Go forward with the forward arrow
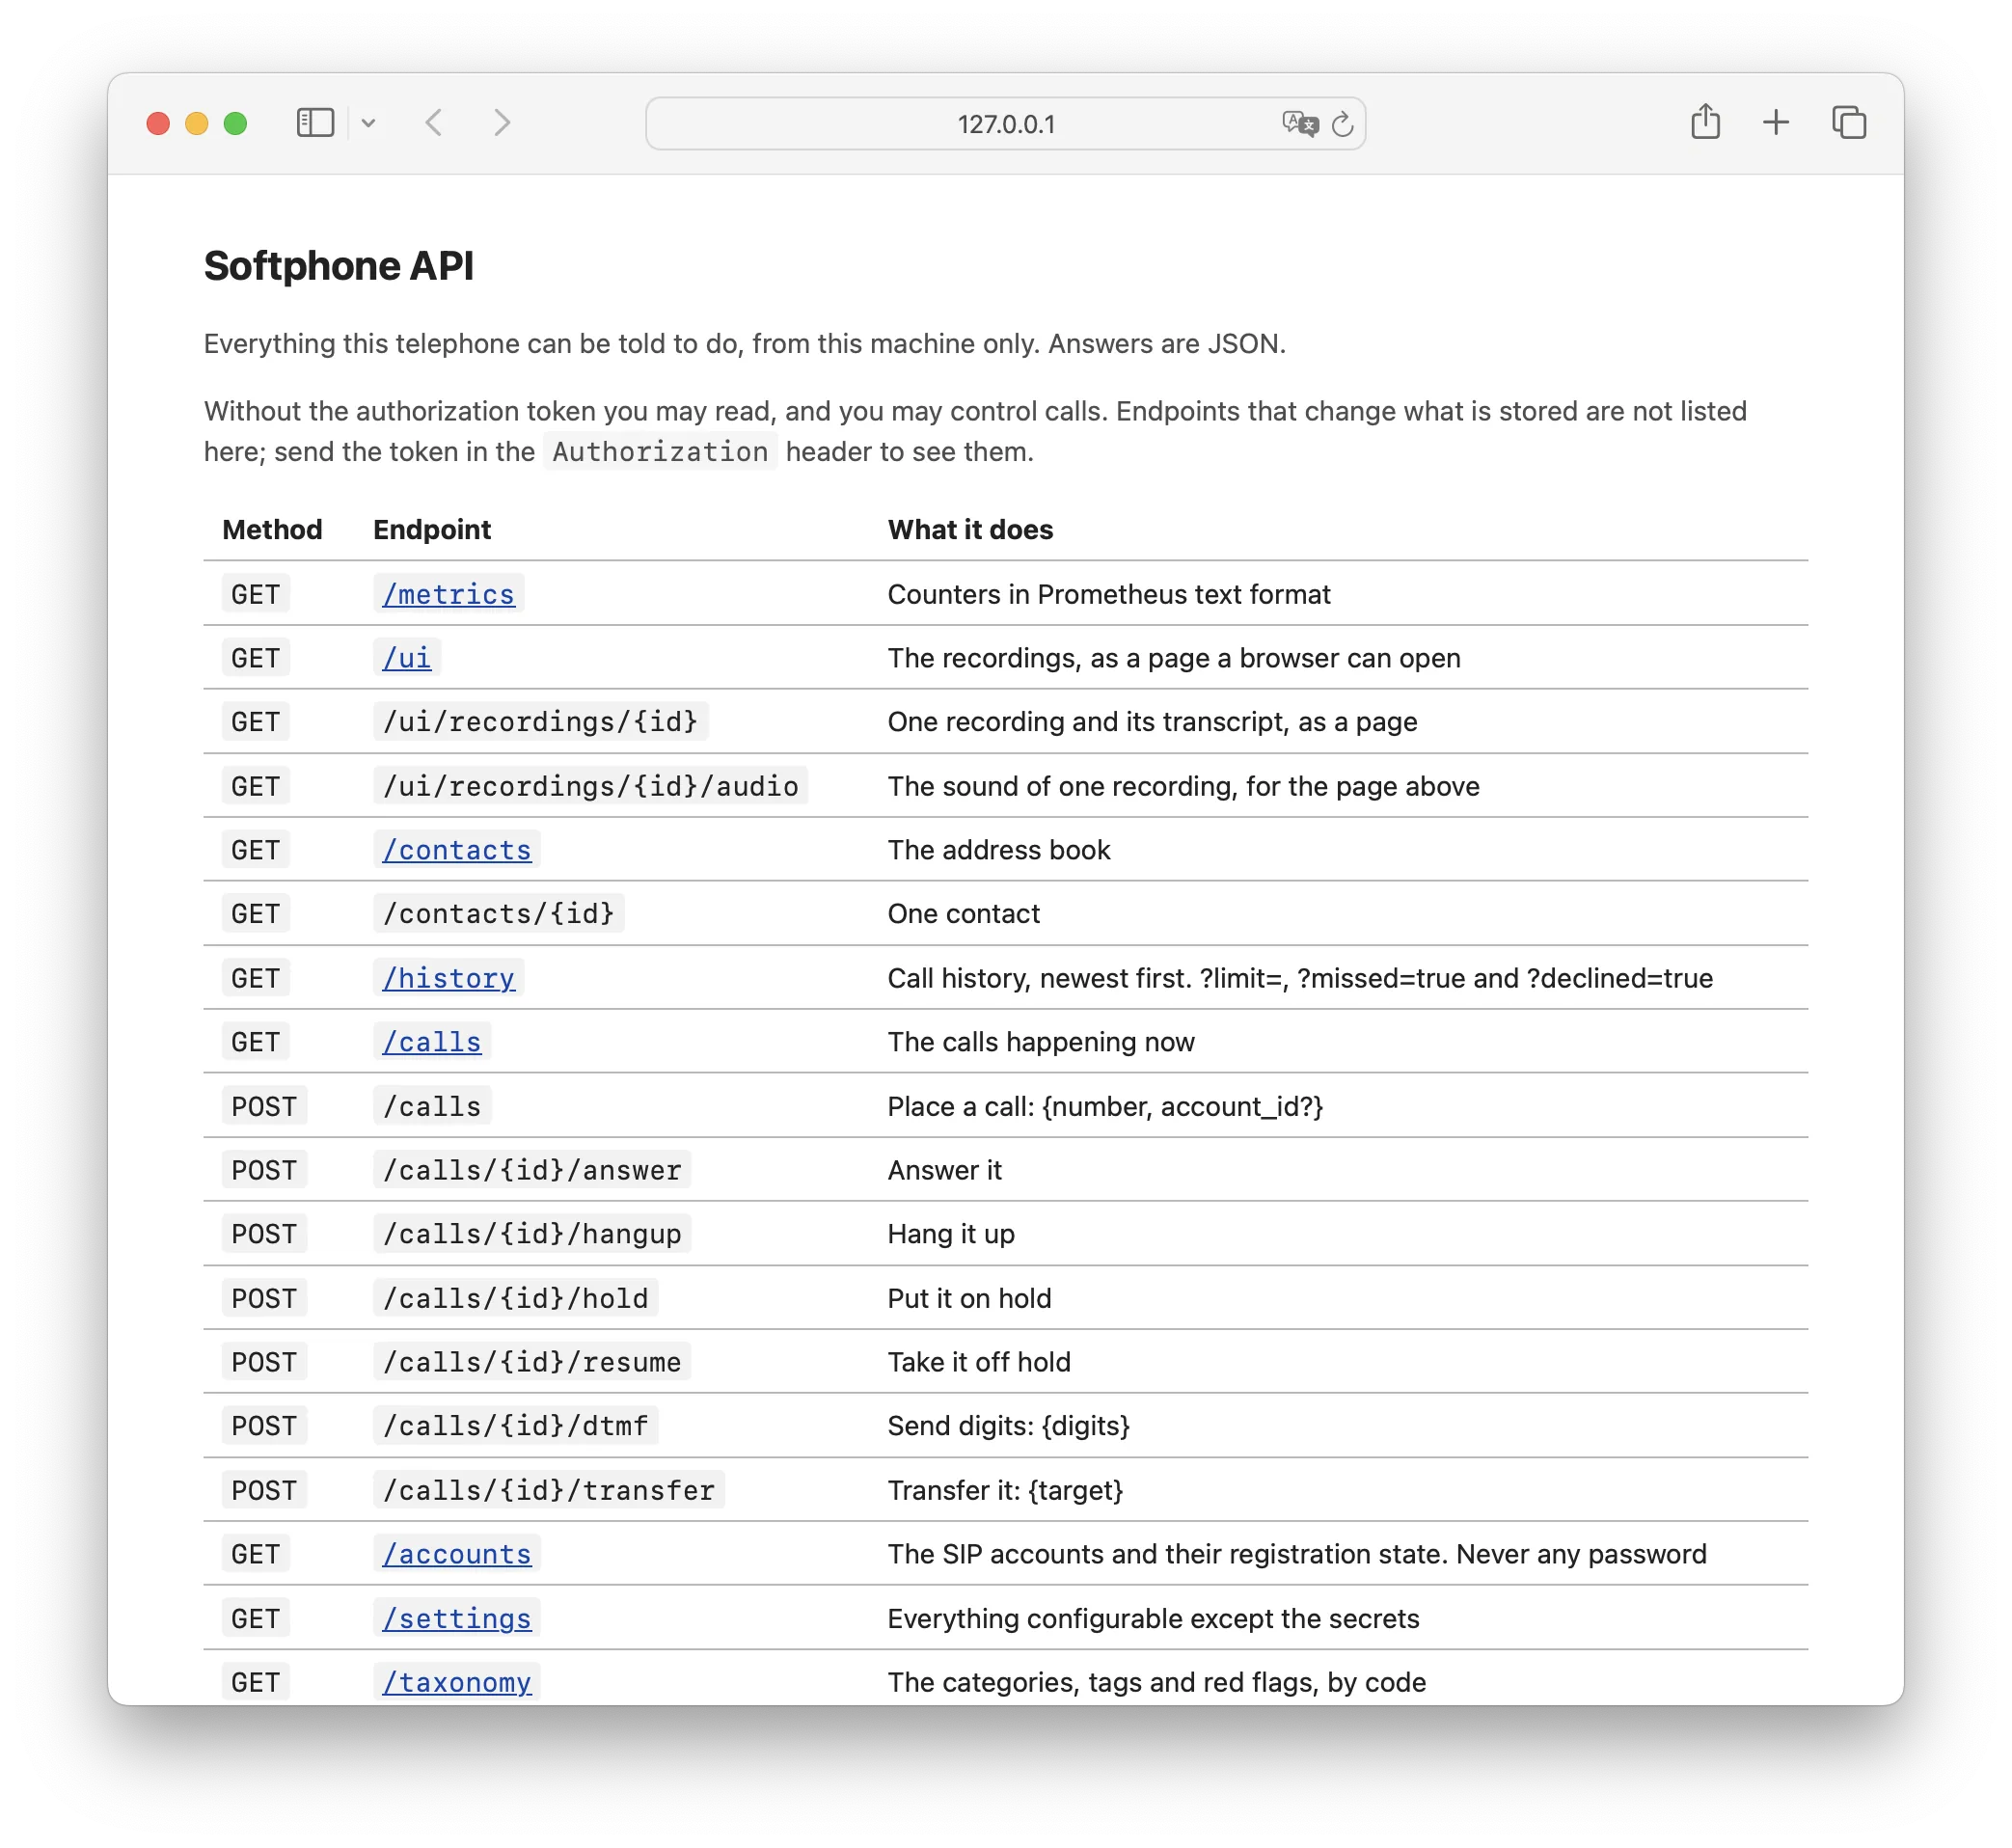Viewport: 2012px width, 1848px height. [x=502, y=123]
